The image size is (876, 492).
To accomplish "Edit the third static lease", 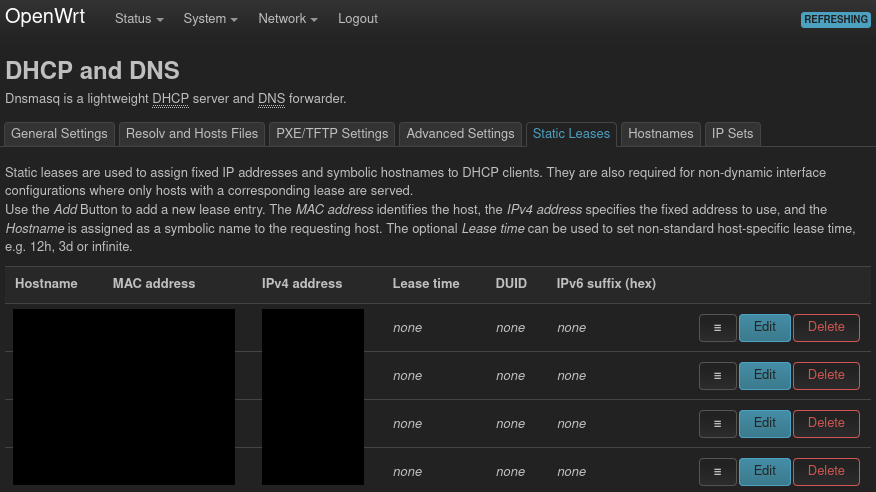I will 765,424.
